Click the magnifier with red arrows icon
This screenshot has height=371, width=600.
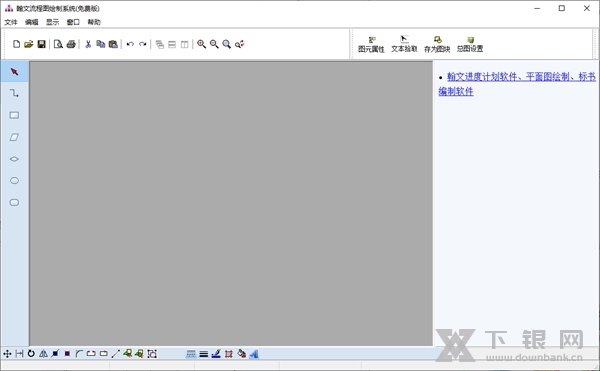pos(240,44)
